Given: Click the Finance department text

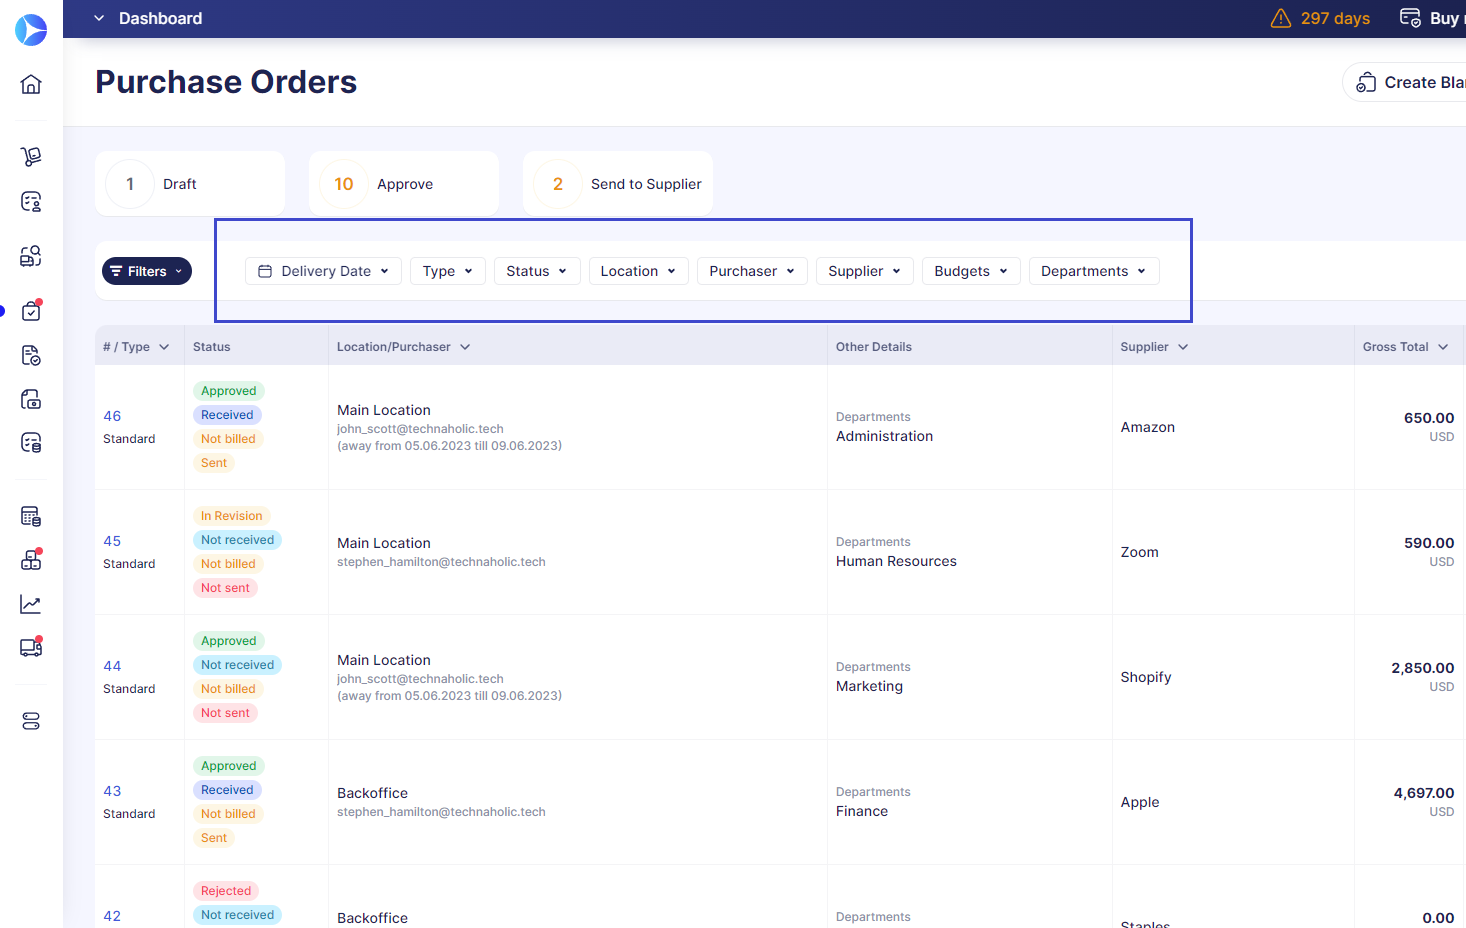Looking at the screenshot, I should 862,811.
